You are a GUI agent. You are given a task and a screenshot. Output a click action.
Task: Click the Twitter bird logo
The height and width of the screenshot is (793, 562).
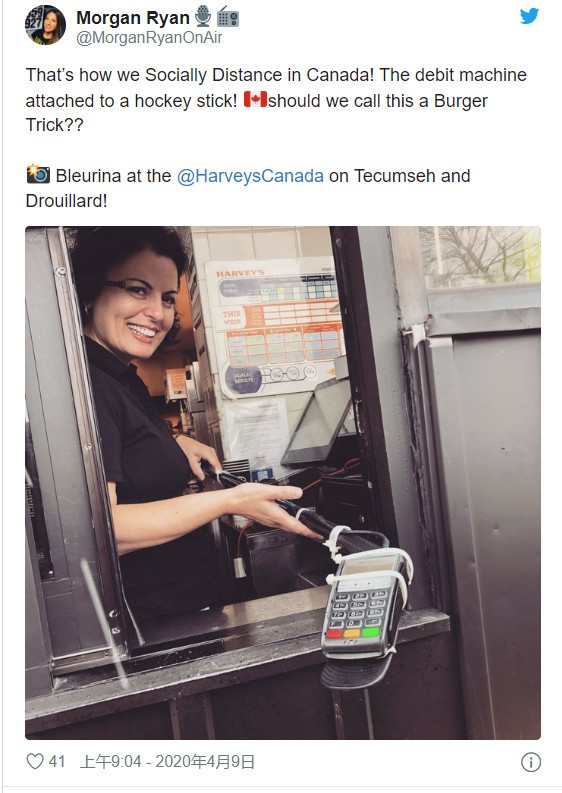coord(529,16)
